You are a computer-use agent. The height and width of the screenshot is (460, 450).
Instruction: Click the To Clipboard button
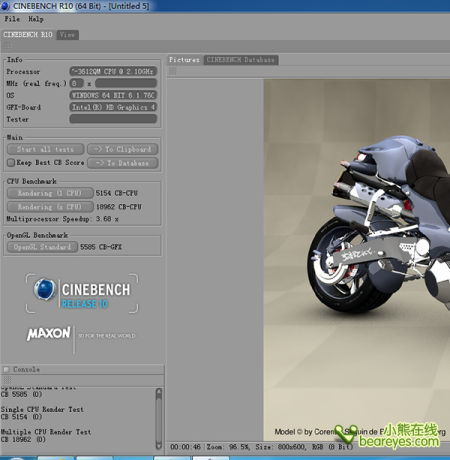pyautogui.click(x=122, y=149)
